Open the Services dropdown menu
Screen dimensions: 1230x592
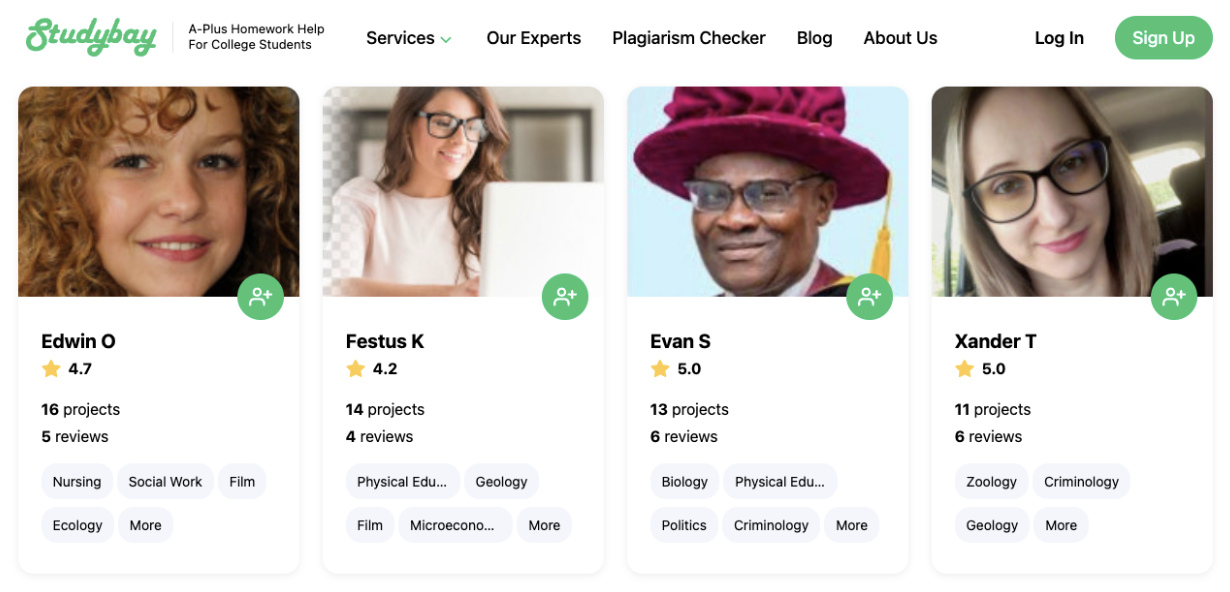coord(408,38)
